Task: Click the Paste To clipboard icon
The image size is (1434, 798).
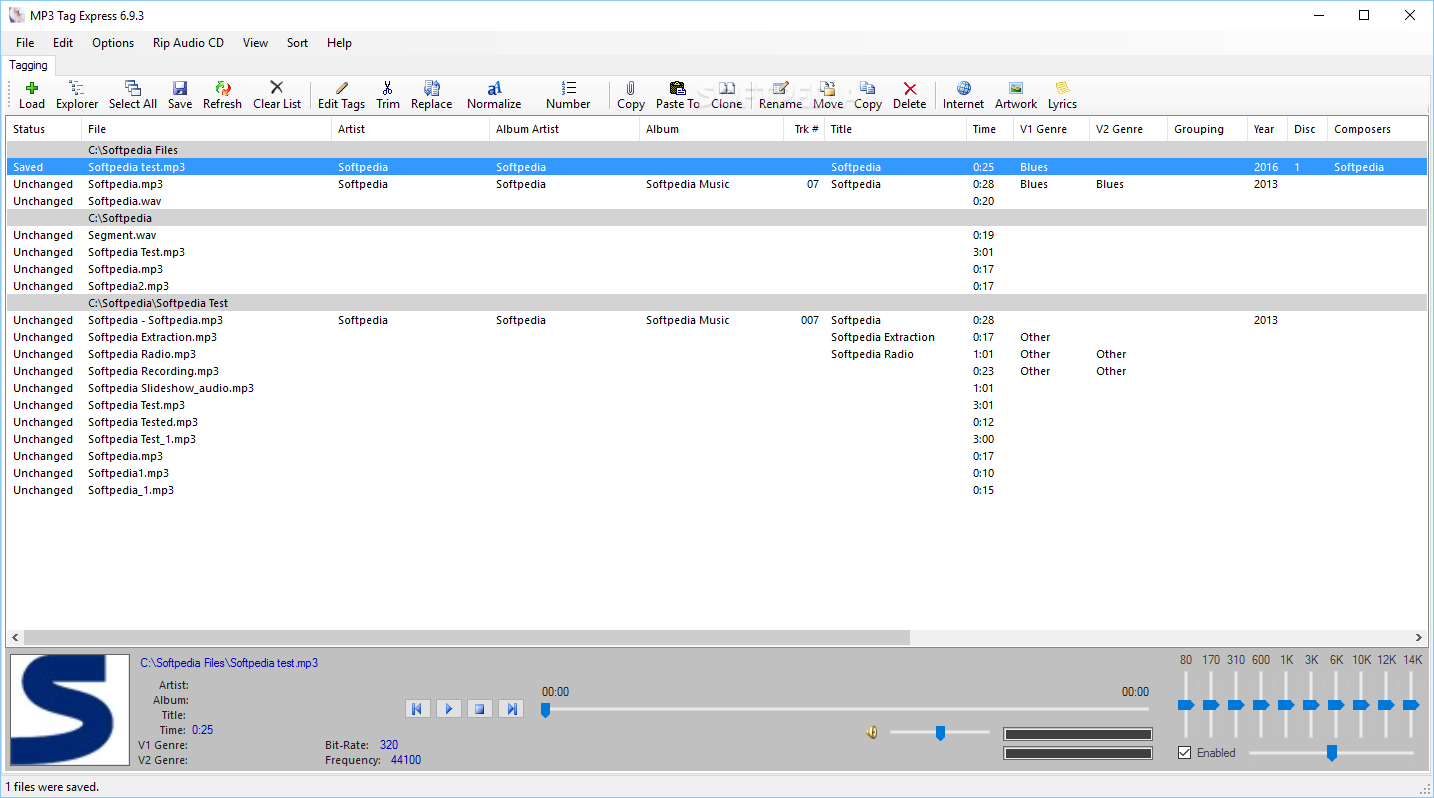Action: pyautogui.click(x=677, y=89)
